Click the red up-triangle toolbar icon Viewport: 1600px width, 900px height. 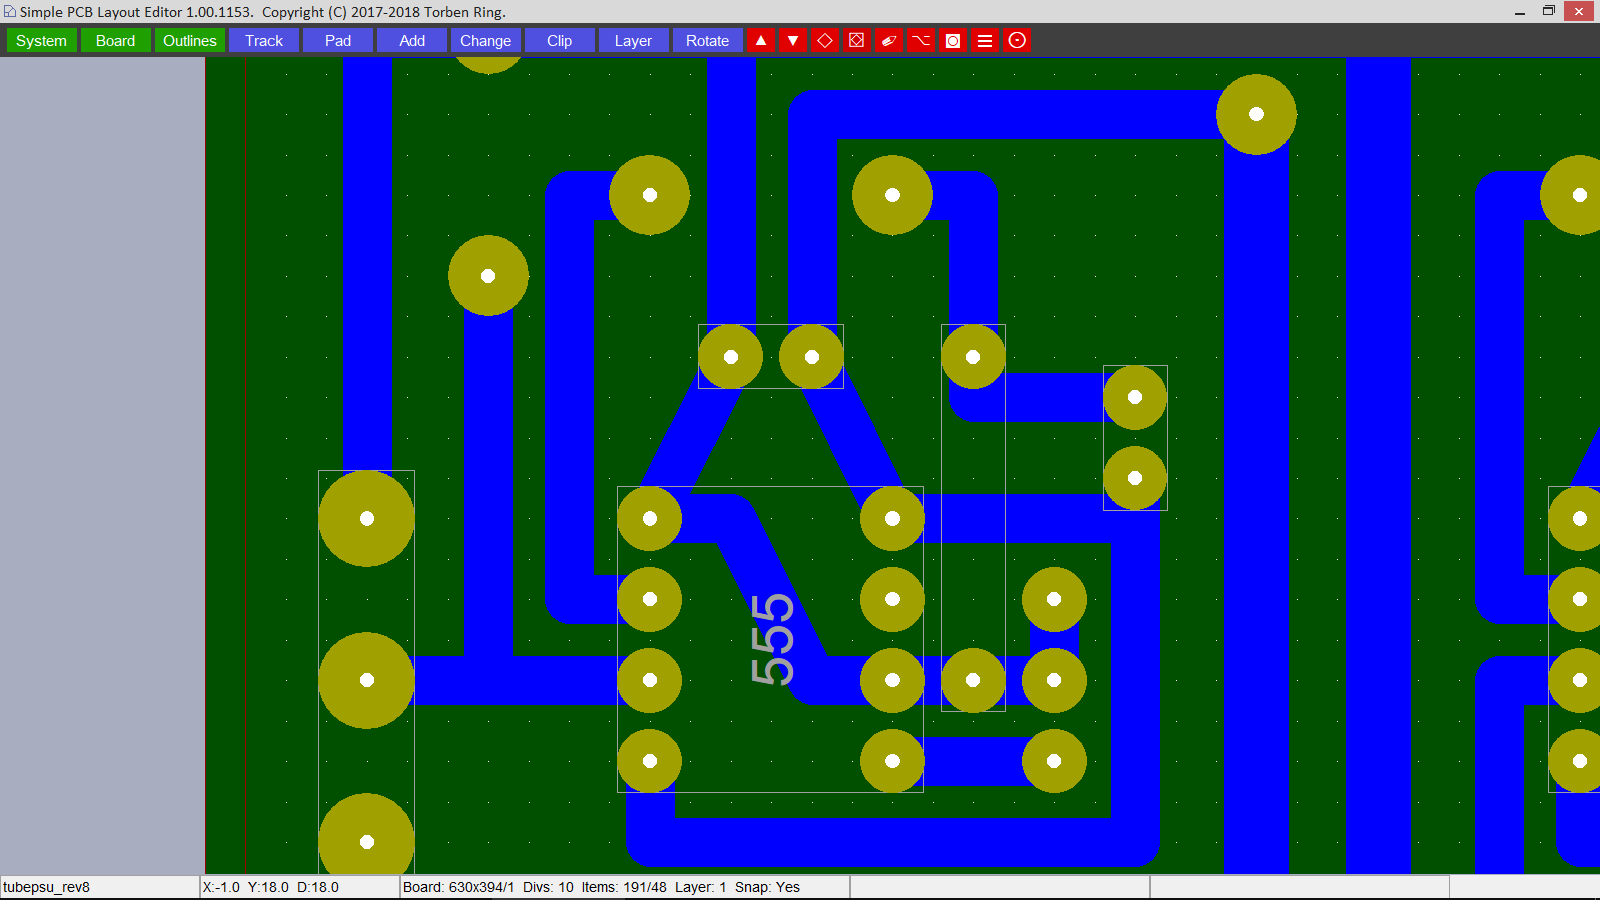point(761,41)
